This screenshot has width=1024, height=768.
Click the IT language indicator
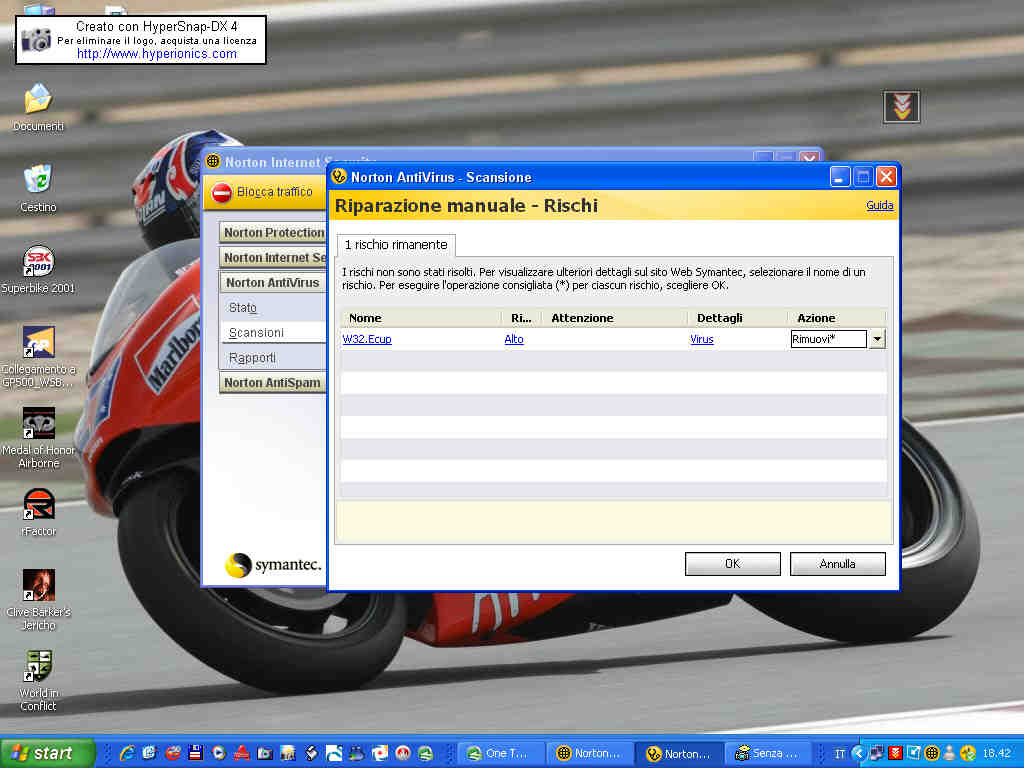point(839,754)
